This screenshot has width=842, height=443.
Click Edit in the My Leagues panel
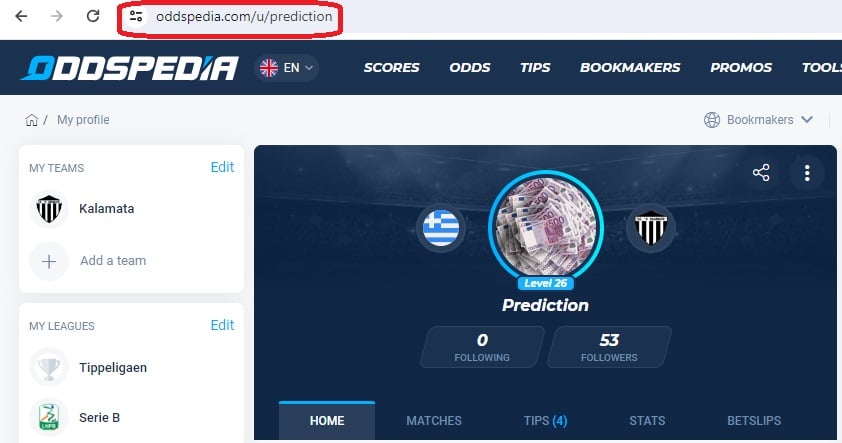(x=222, y=325)
